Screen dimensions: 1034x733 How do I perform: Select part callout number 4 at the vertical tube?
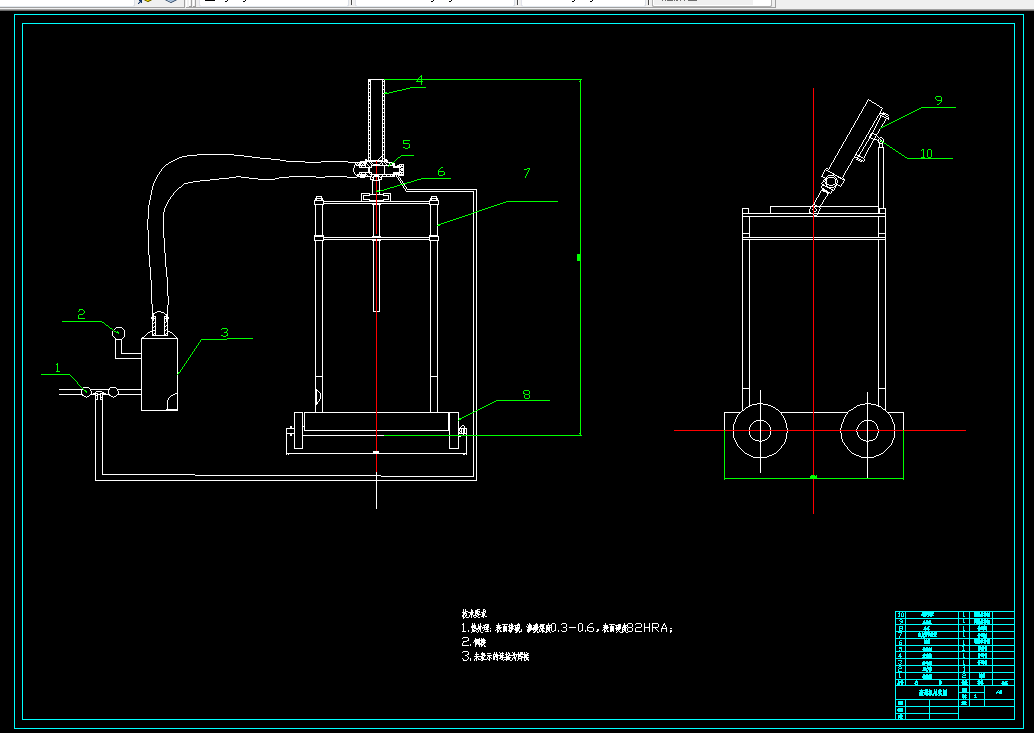(x=419, y=80)
